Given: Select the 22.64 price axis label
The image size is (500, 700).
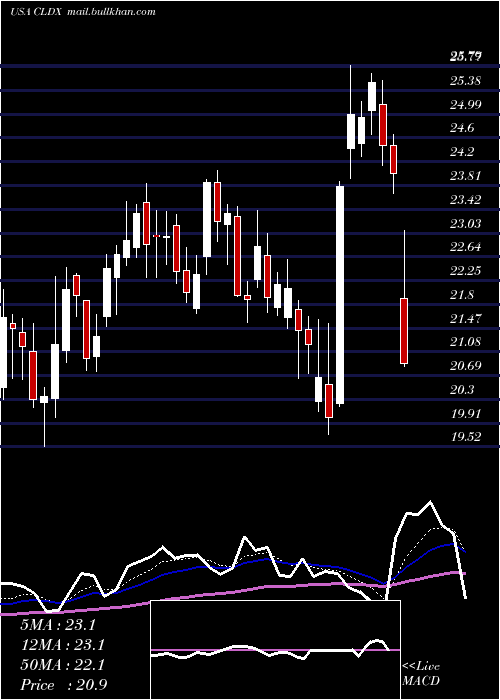Looking at the screenshot, I should coord(465,247).
